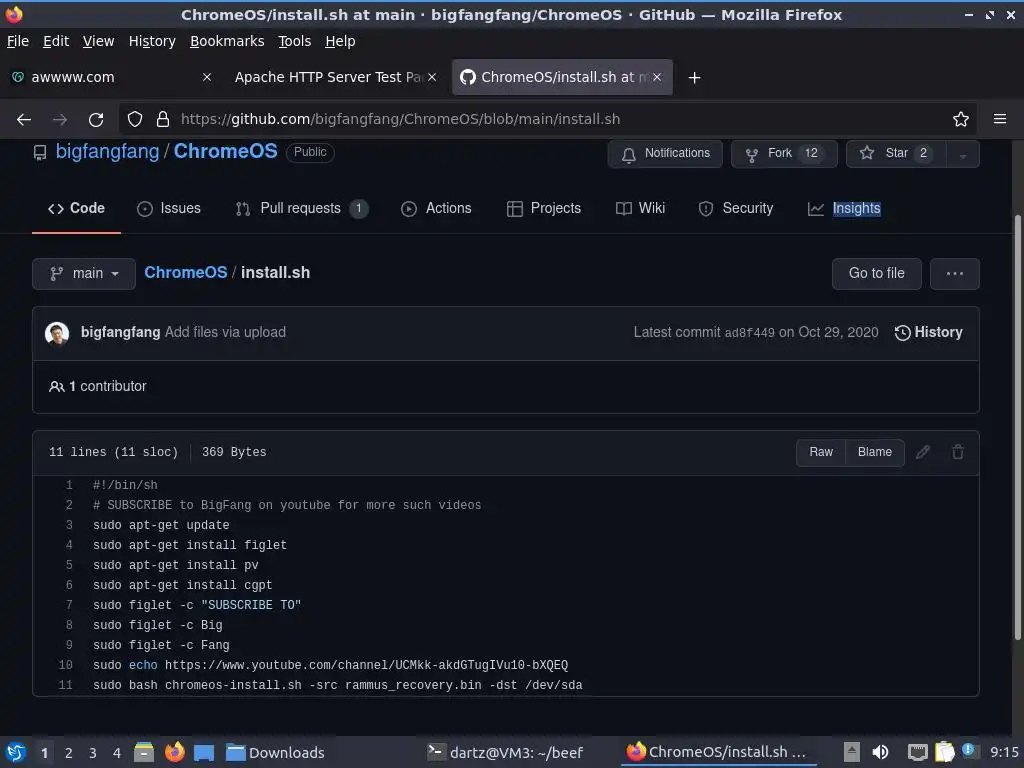
Task: Click the 1 contributor text
Action: [108, 387]
